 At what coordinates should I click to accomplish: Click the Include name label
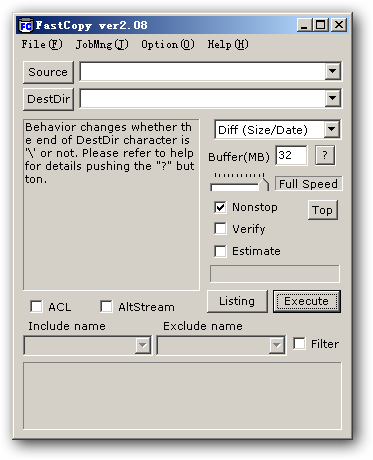[67, 326]
